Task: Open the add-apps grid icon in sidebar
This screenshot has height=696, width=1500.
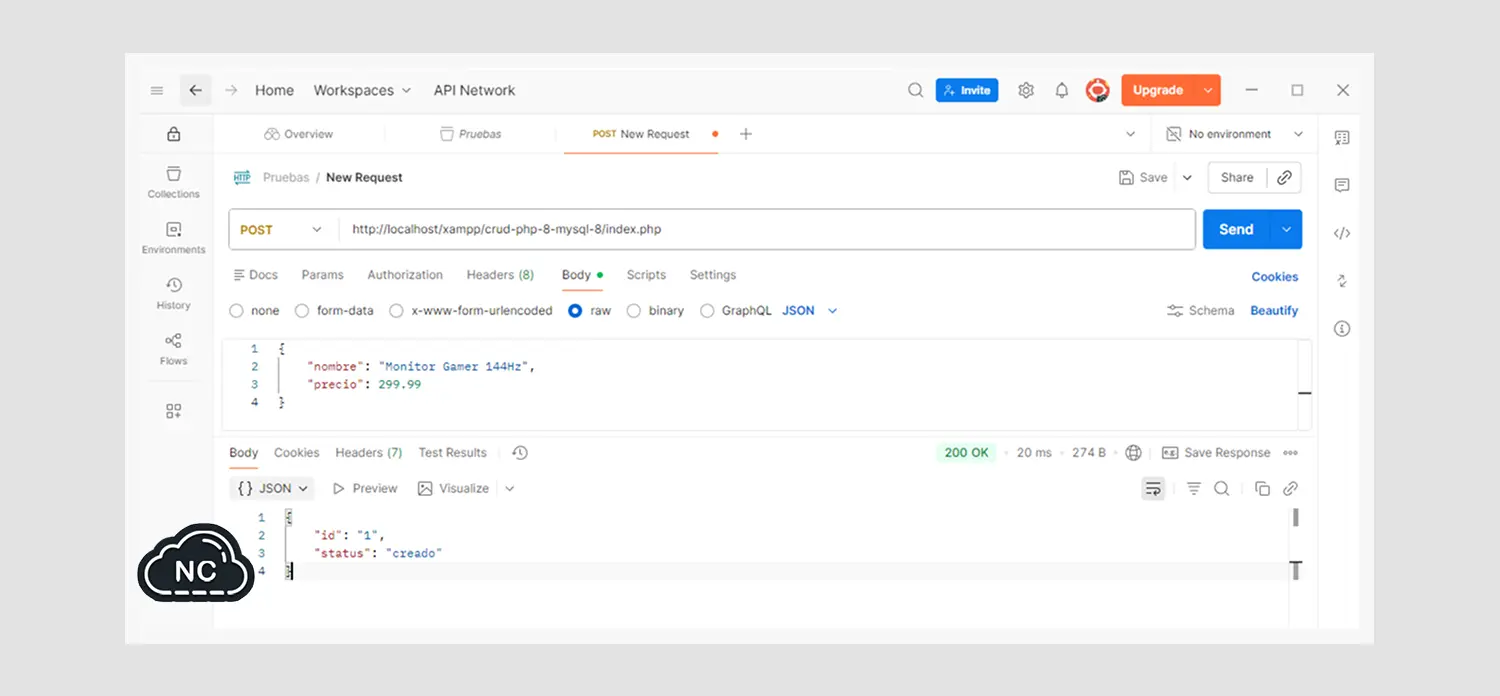Action: [x=174, y=411]
